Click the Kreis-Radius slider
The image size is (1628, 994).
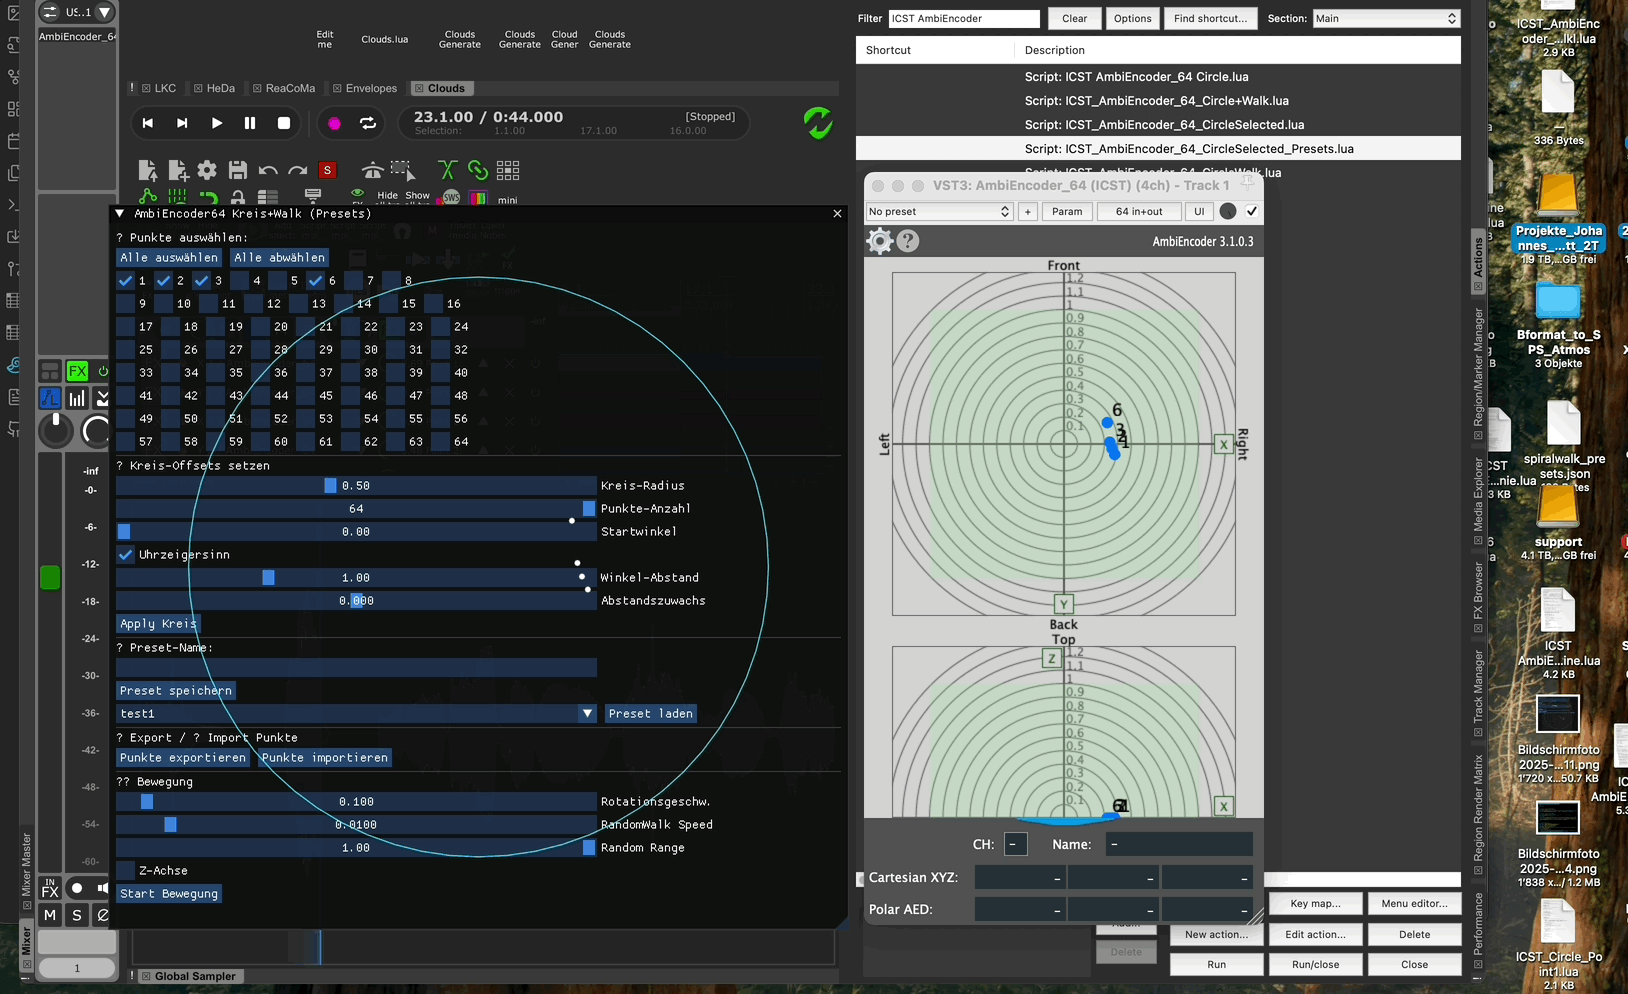tap(356, 485)
